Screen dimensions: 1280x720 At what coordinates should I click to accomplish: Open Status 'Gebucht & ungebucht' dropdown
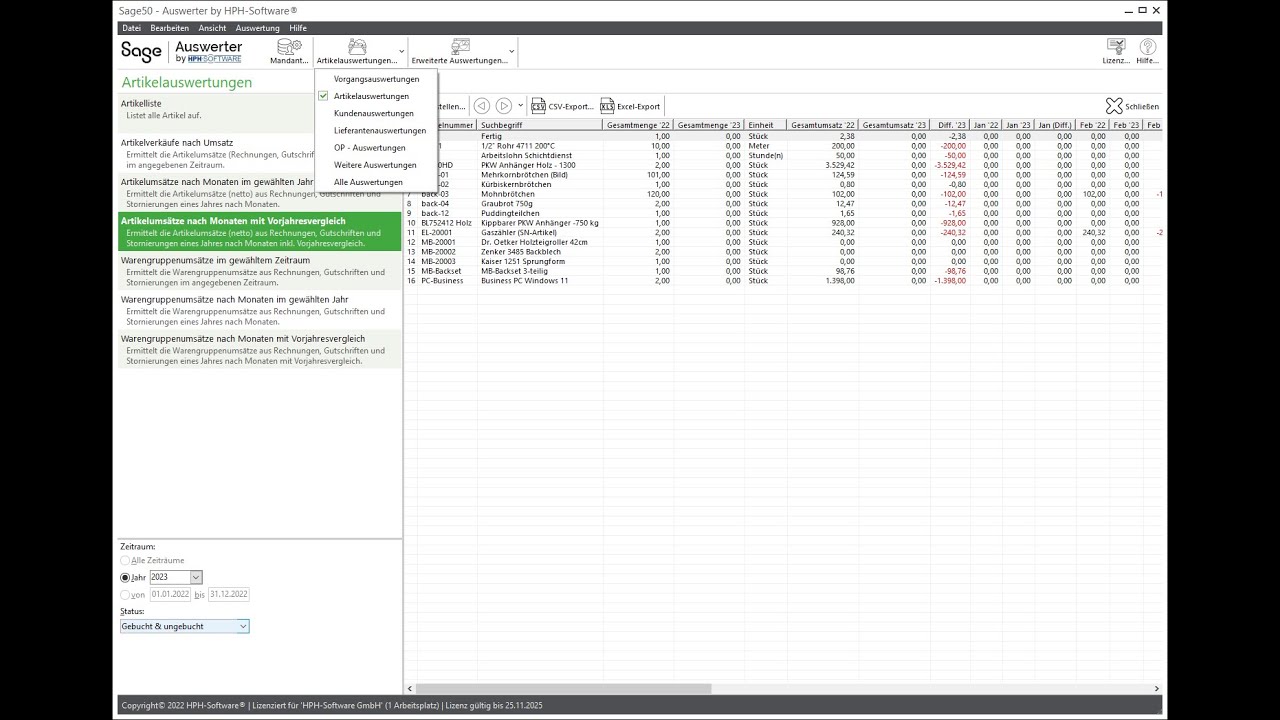pos(184,626)
